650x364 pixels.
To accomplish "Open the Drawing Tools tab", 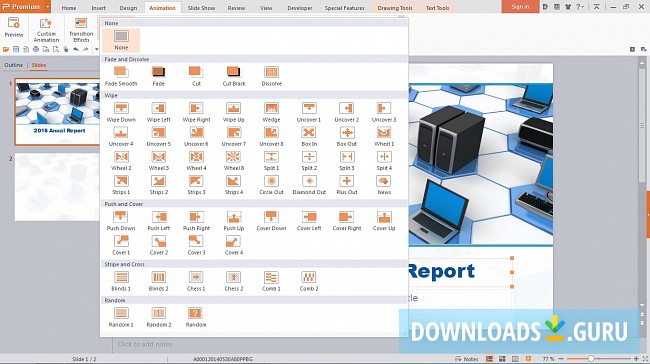I will [x=395, y=8].
